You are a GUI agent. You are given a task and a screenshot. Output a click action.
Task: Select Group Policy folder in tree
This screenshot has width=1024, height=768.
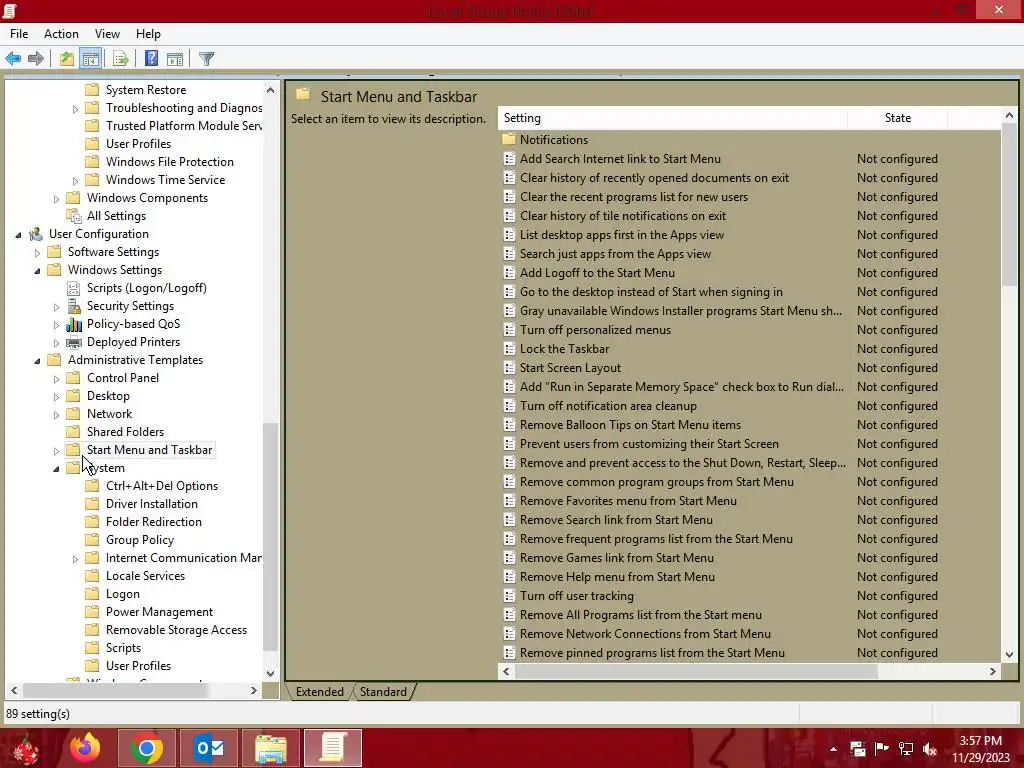(x=140, y=540)
